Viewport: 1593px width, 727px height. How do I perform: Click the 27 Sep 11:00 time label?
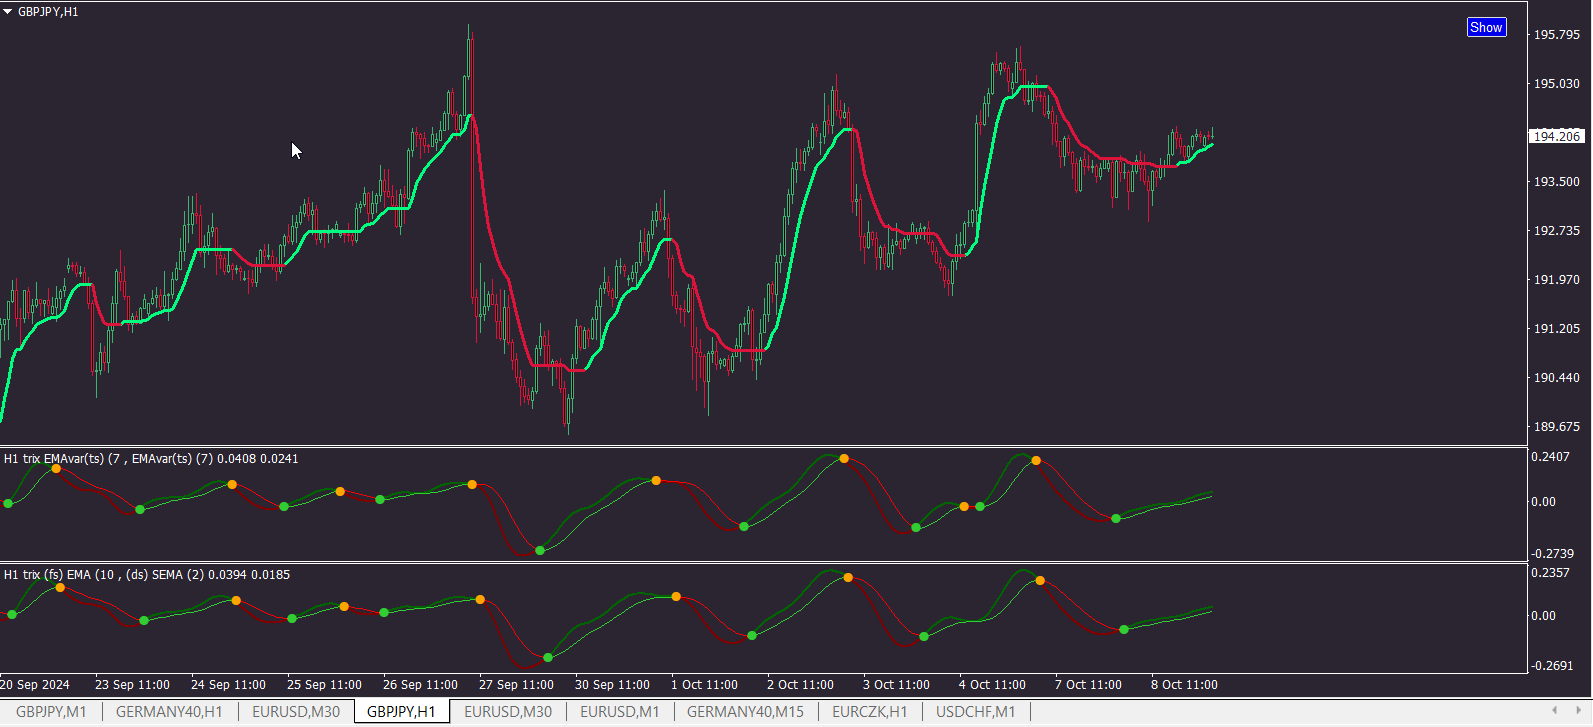[x=516, y=685]
